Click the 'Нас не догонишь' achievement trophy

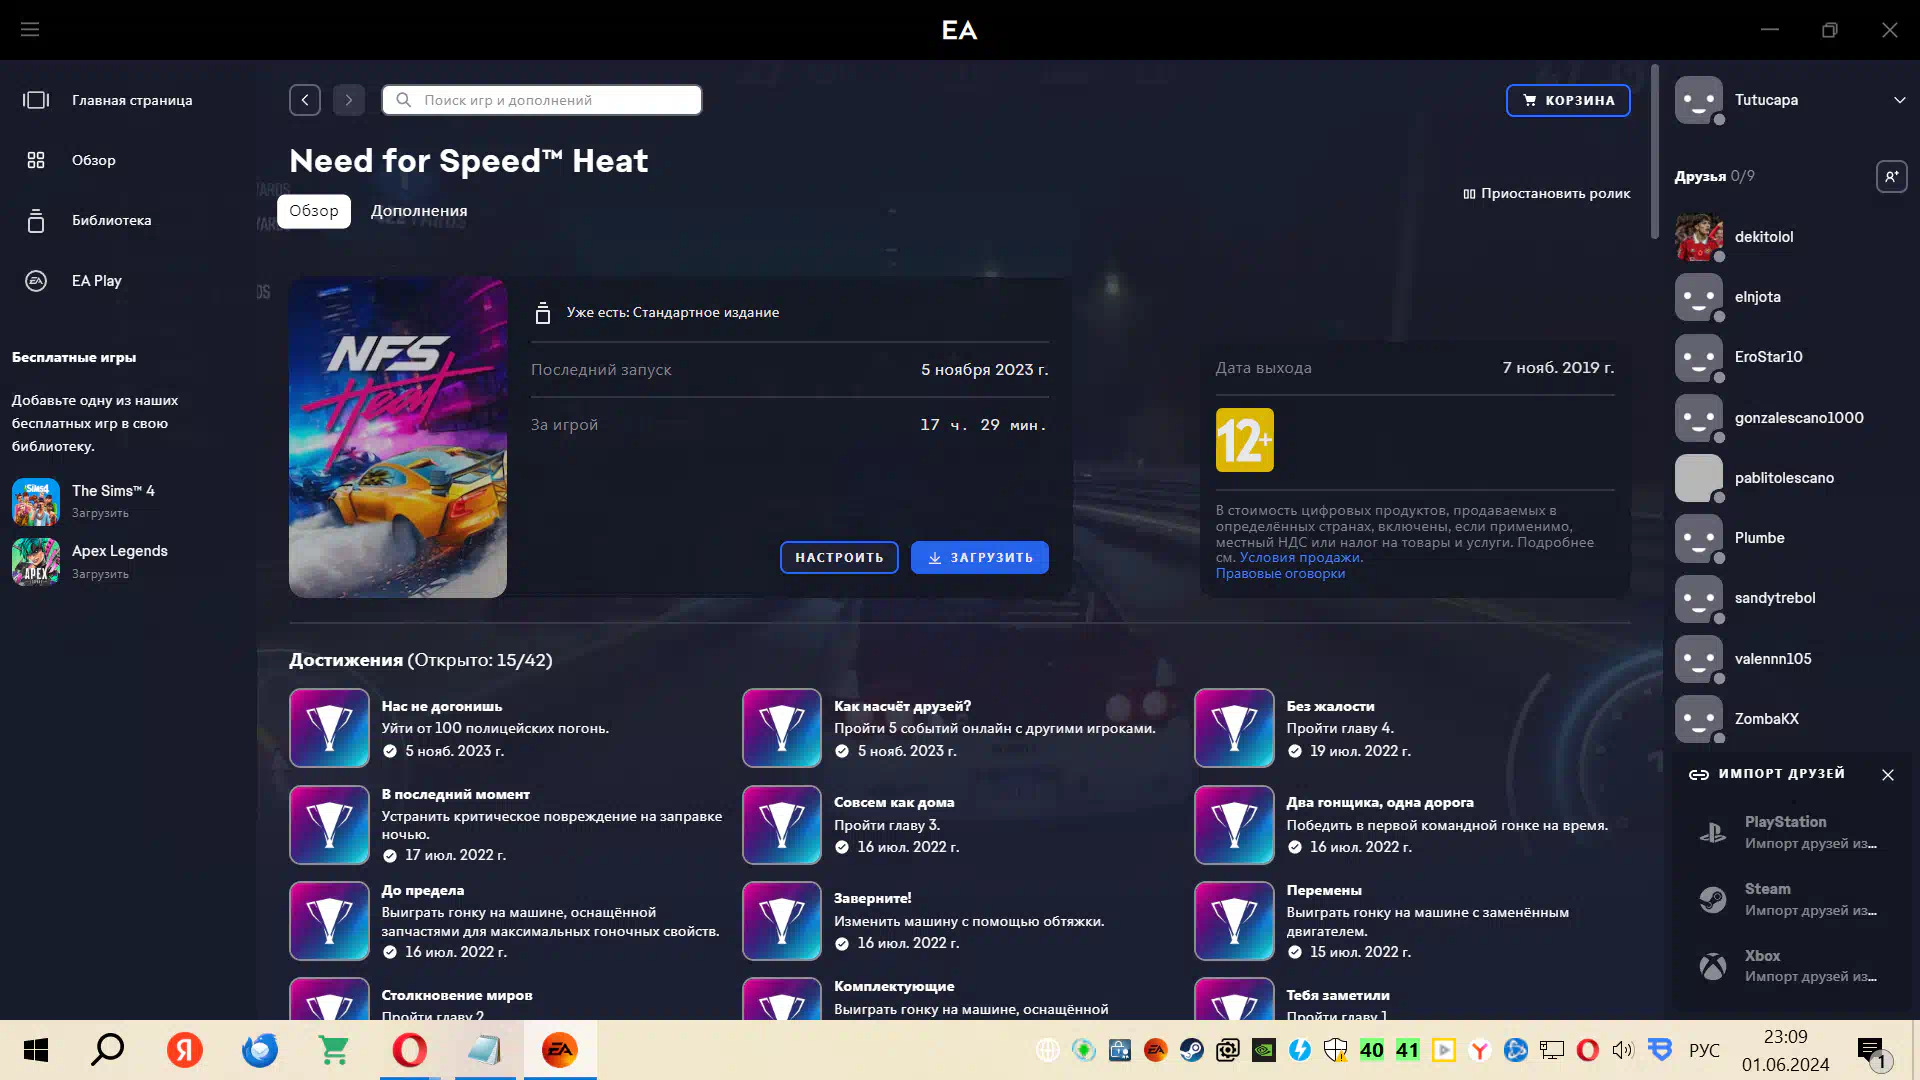tap(329, 728)
